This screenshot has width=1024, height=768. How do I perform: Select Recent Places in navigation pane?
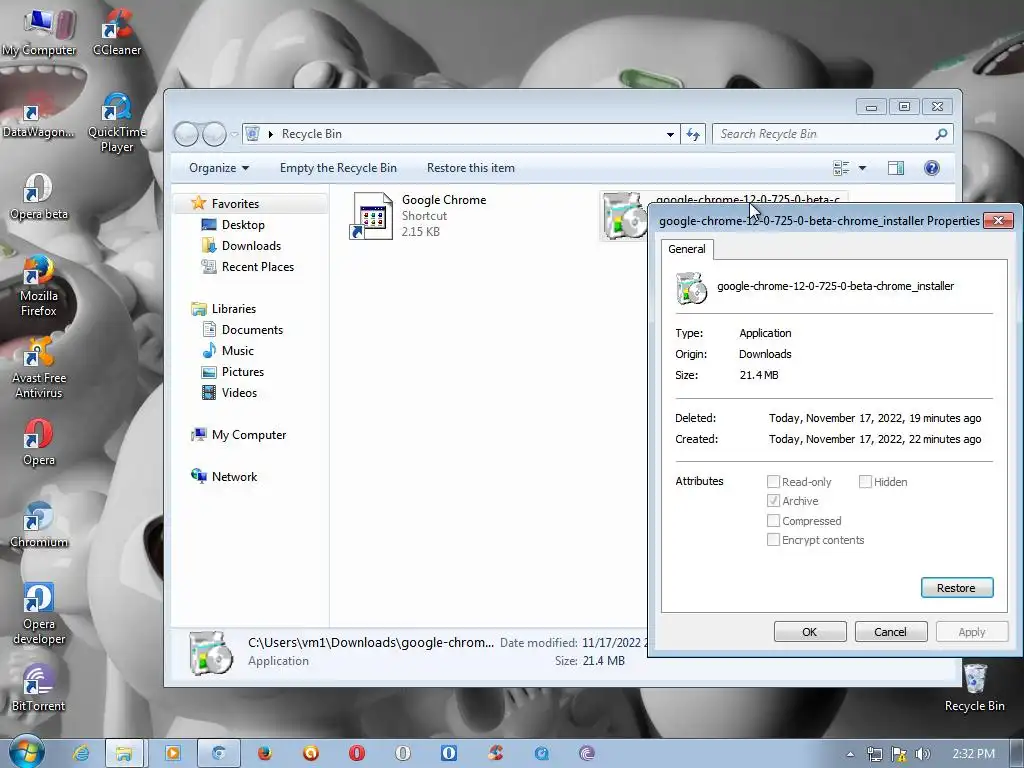click(257, 266)
